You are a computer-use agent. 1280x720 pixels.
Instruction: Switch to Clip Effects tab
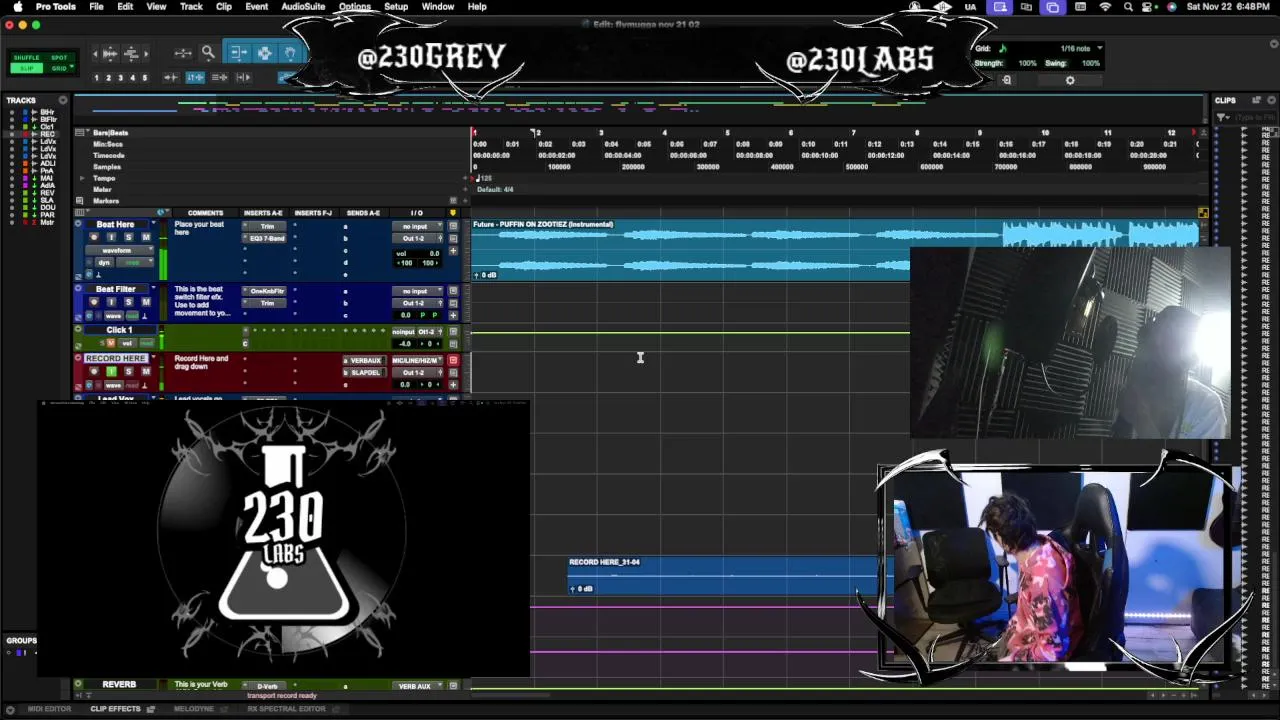(x=116, y=709)
